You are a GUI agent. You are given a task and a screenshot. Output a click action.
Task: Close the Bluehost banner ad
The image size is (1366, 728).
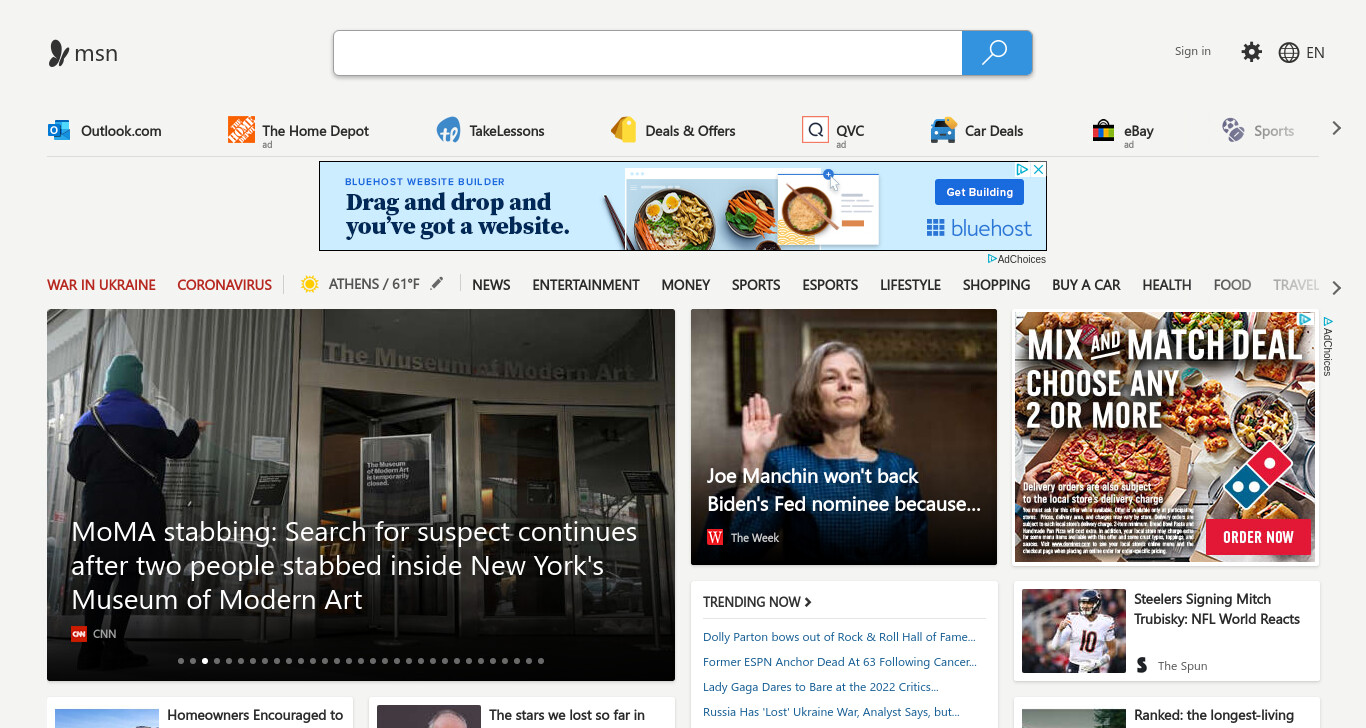pos(1038,170)
